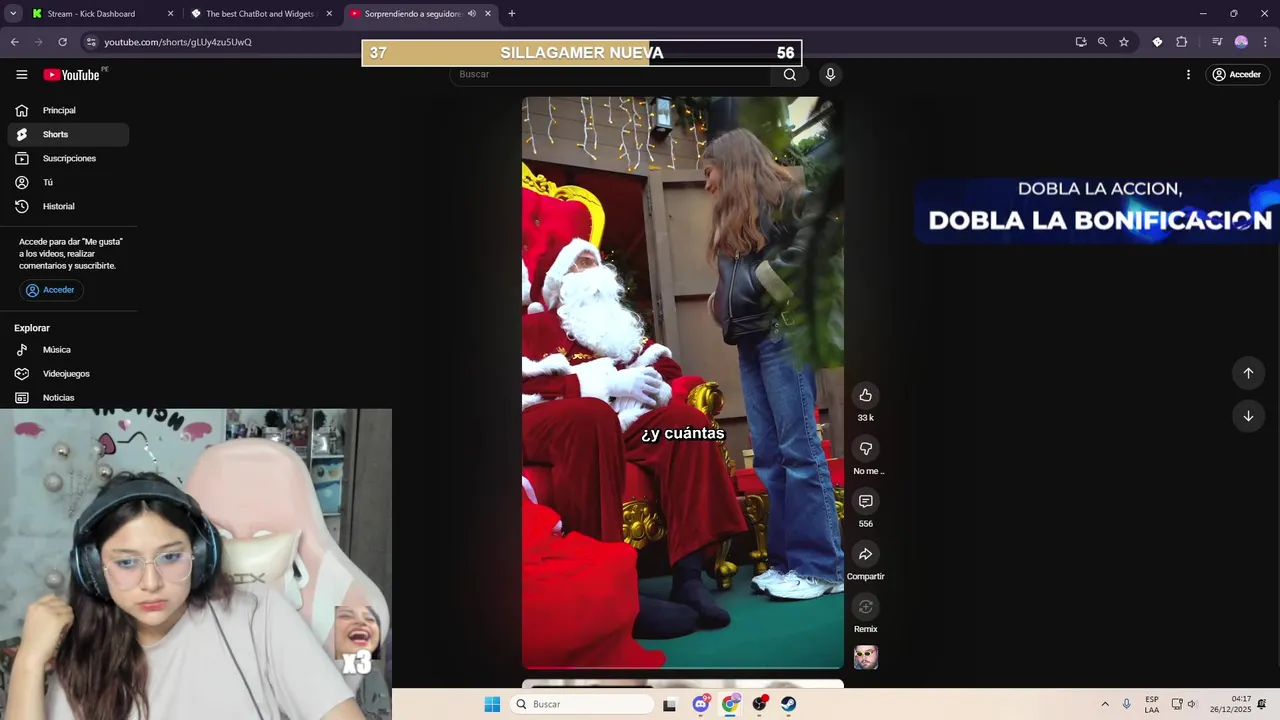Open the tag-shaped extension icon
The width and height of the screenshot is (1280, 720).
click(1157, 42)
